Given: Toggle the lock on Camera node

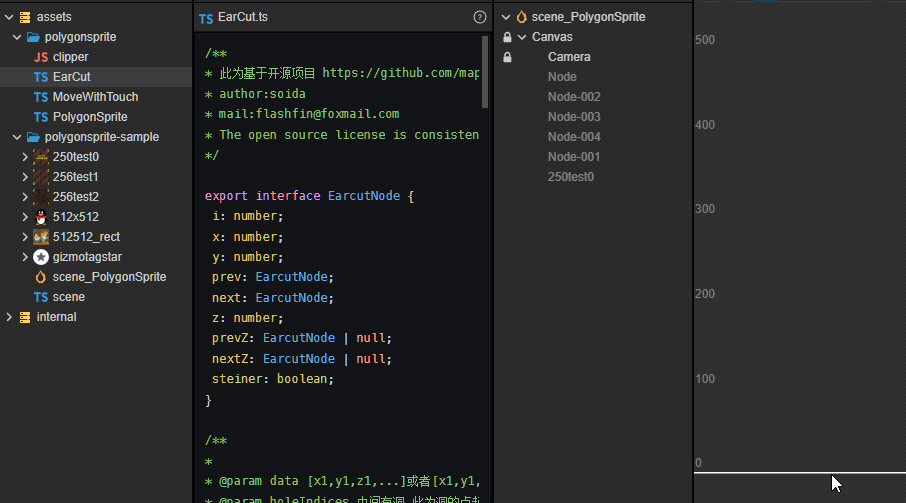Looking at the screenshot, I should [x=507, y=57].
